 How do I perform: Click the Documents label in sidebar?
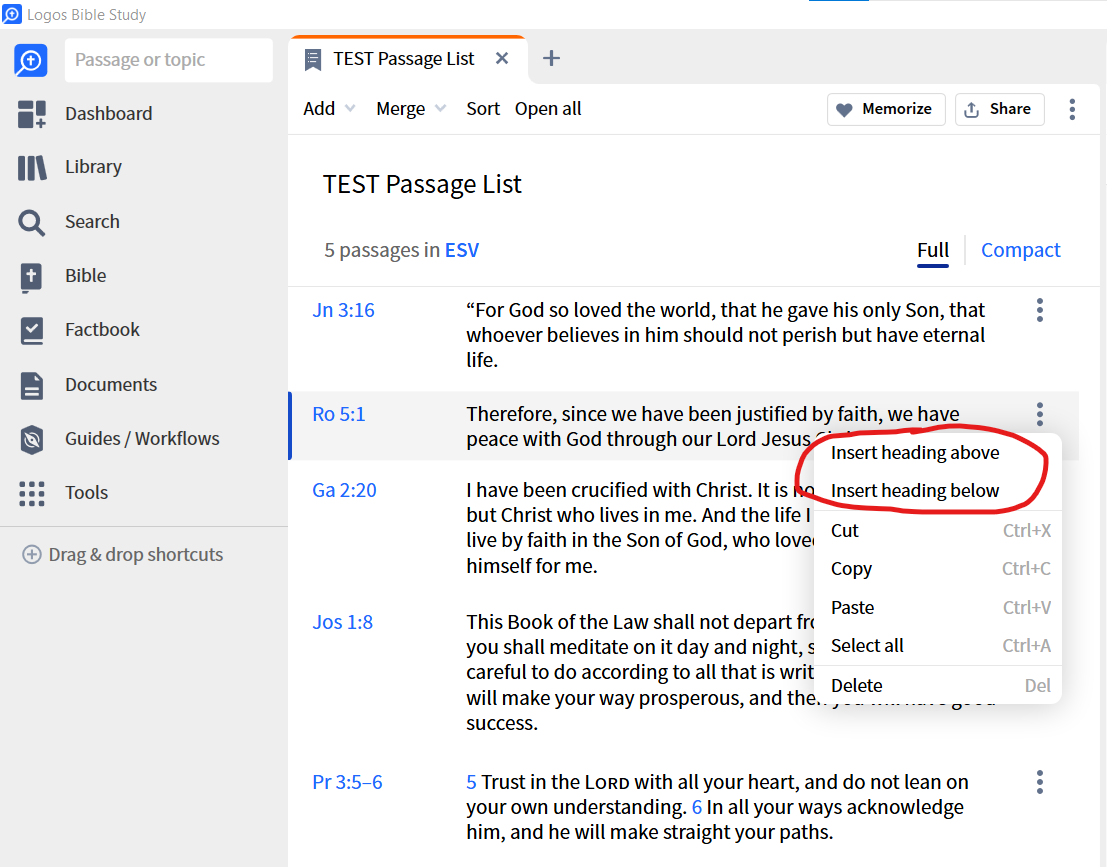click(111, 385)
